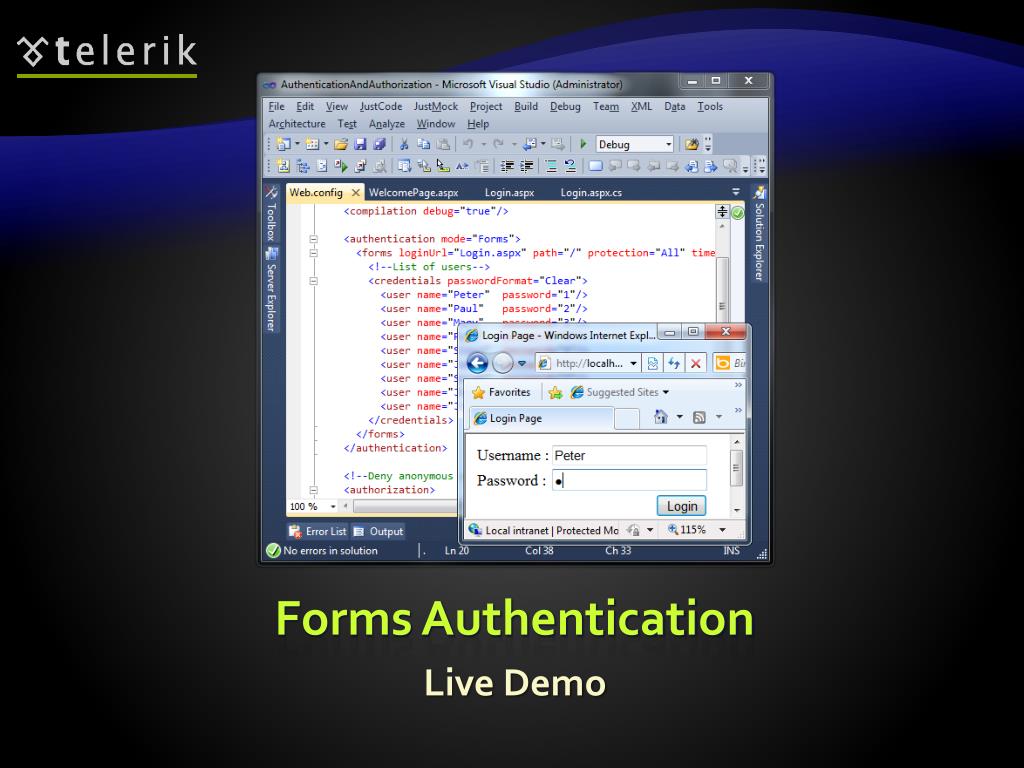Click the Login button

pyautogui.click(x=681, y=506)
